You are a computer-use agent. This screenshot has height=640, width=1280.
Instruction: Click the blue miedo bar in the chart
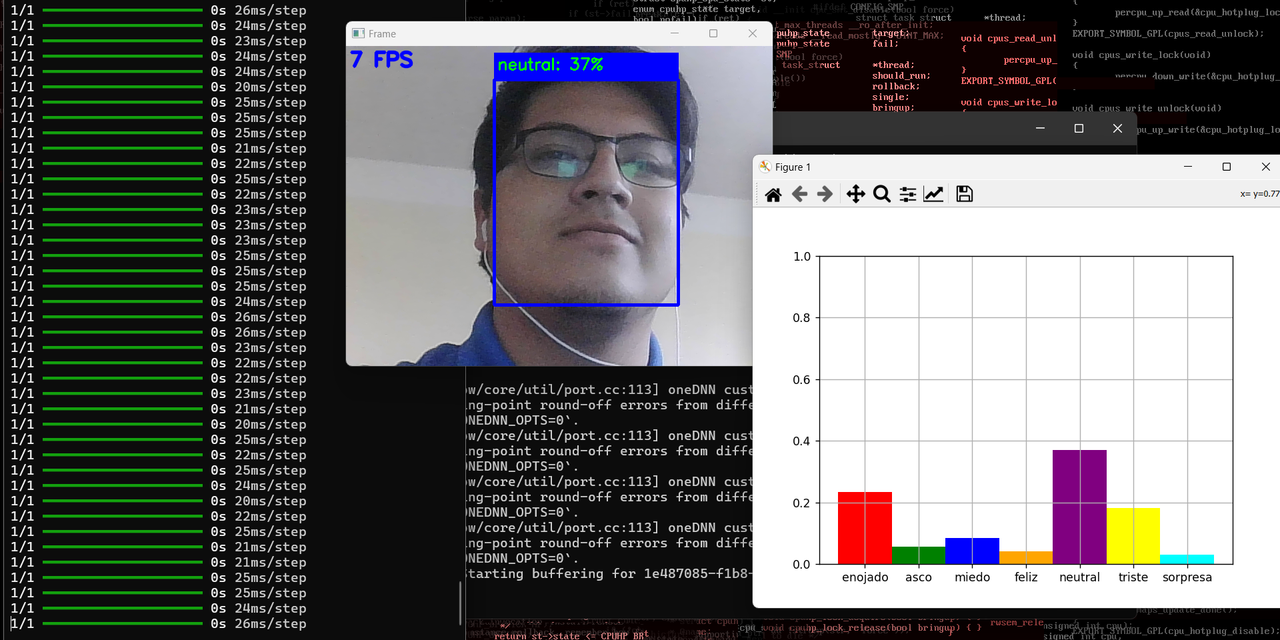pos(972,551)
